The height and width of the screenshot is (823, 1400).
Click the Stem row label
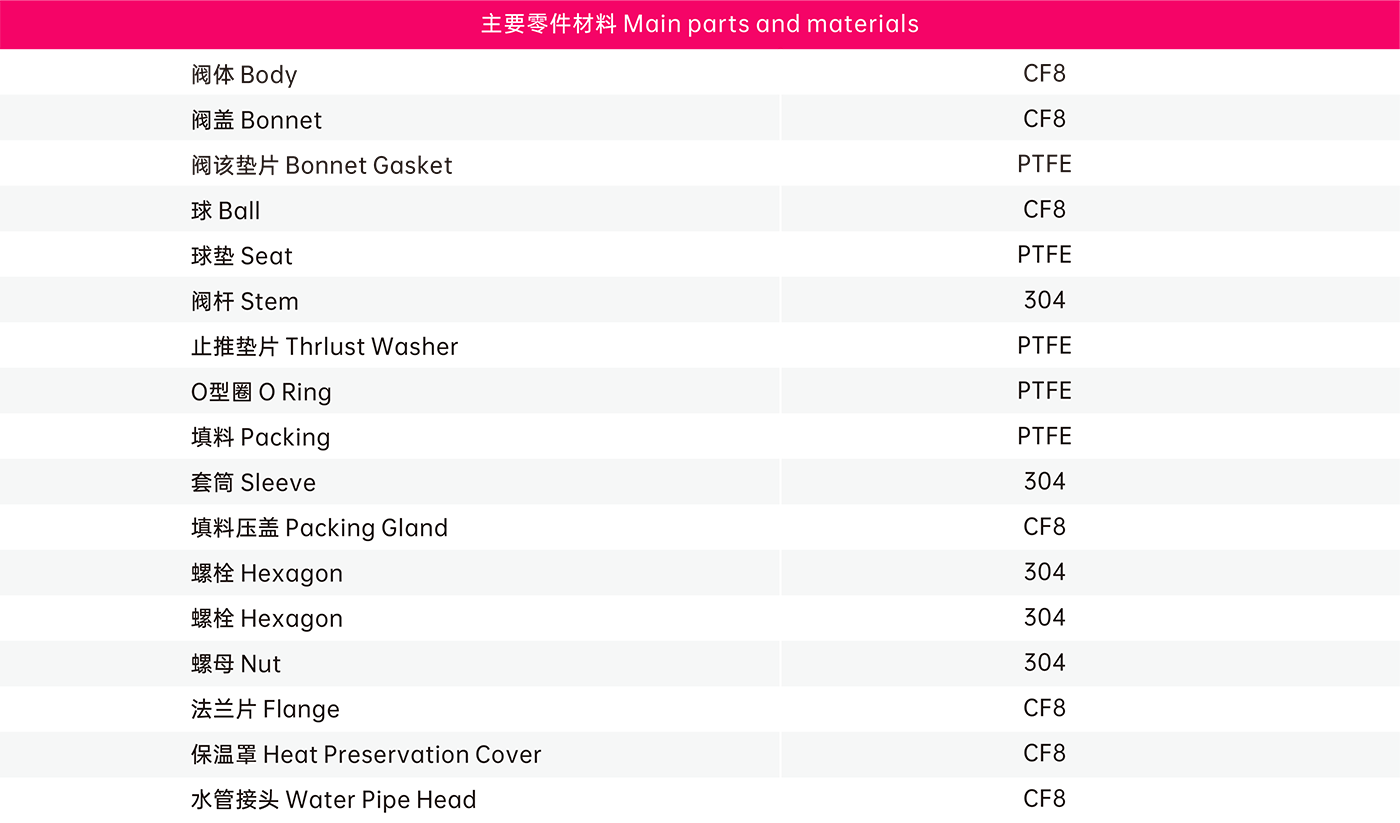point(244,301)
